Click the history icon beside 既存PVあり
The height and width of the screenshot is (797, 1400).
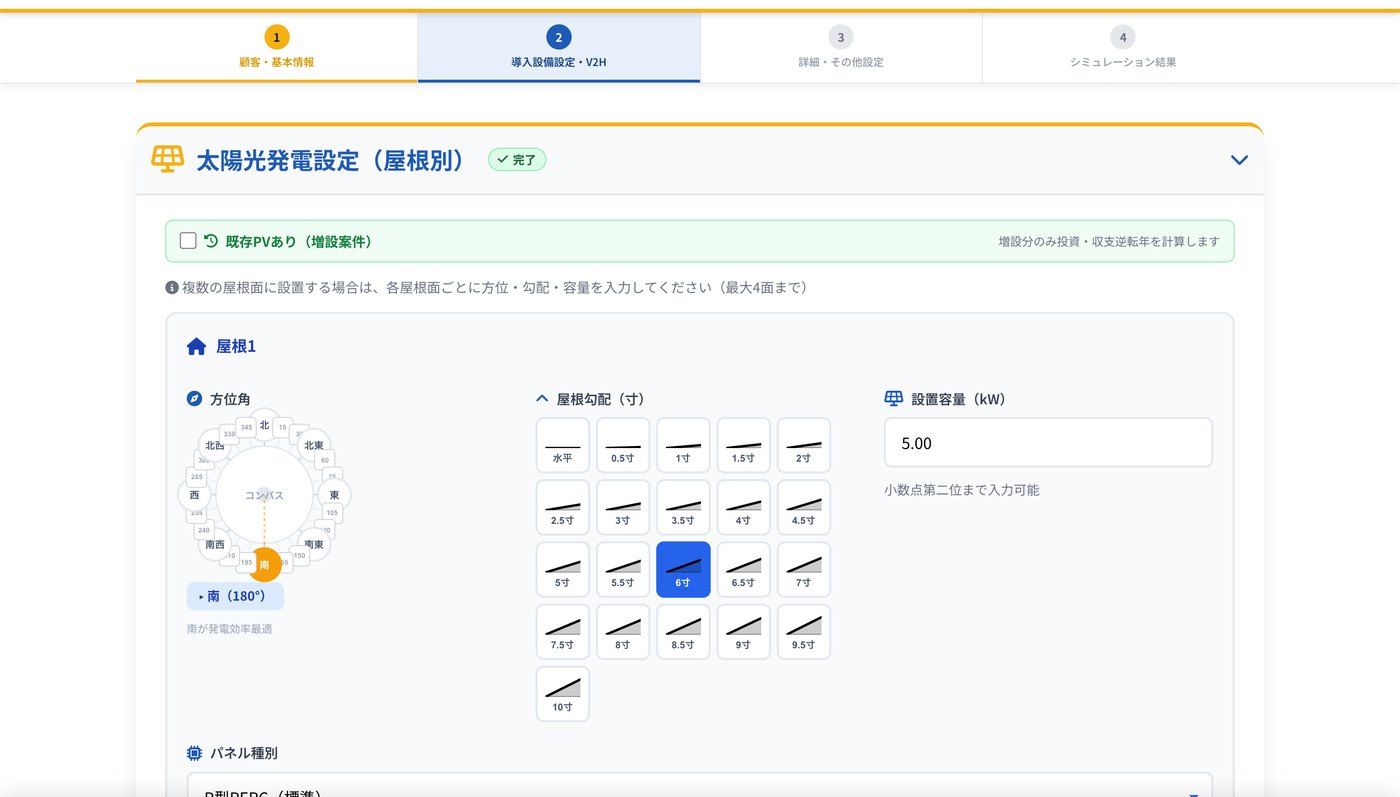[211, 241]
